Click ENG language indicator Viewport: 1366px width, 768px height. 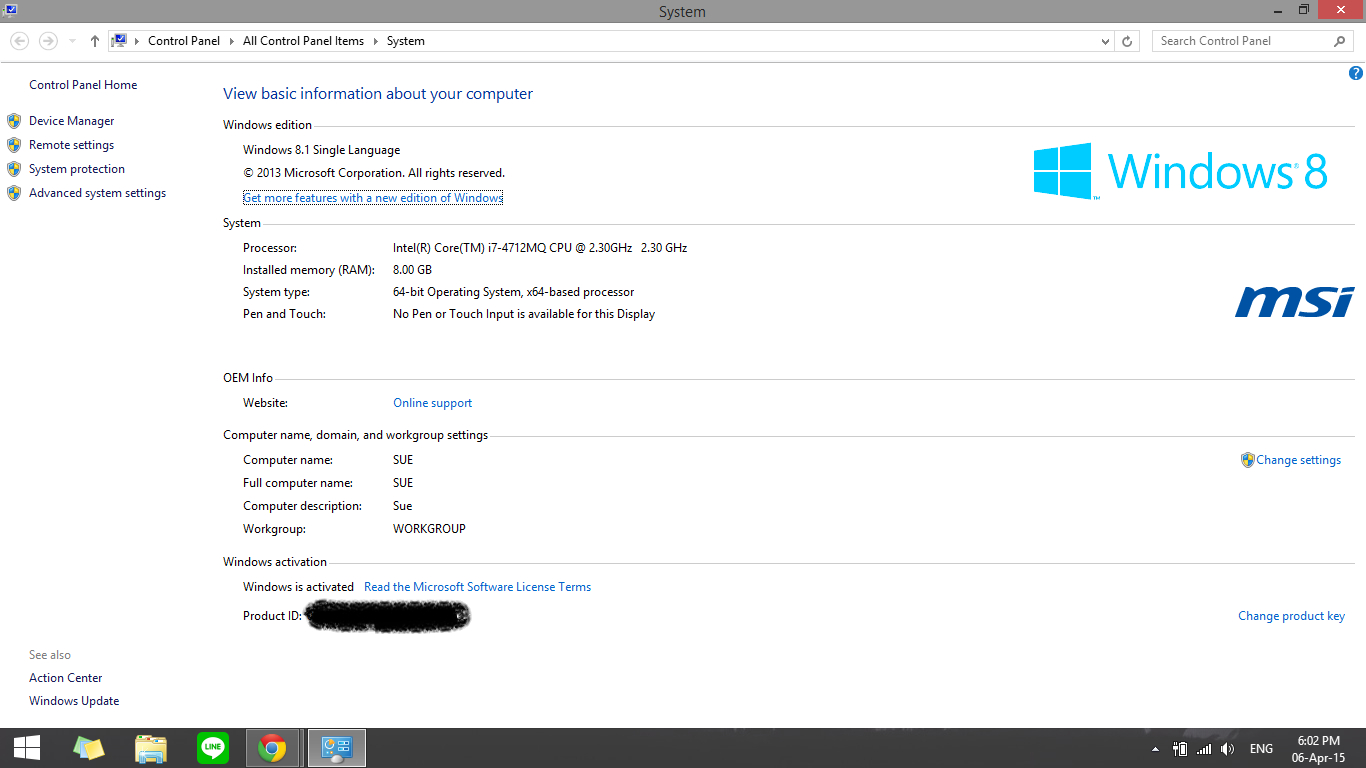(x=1261, y=749)
